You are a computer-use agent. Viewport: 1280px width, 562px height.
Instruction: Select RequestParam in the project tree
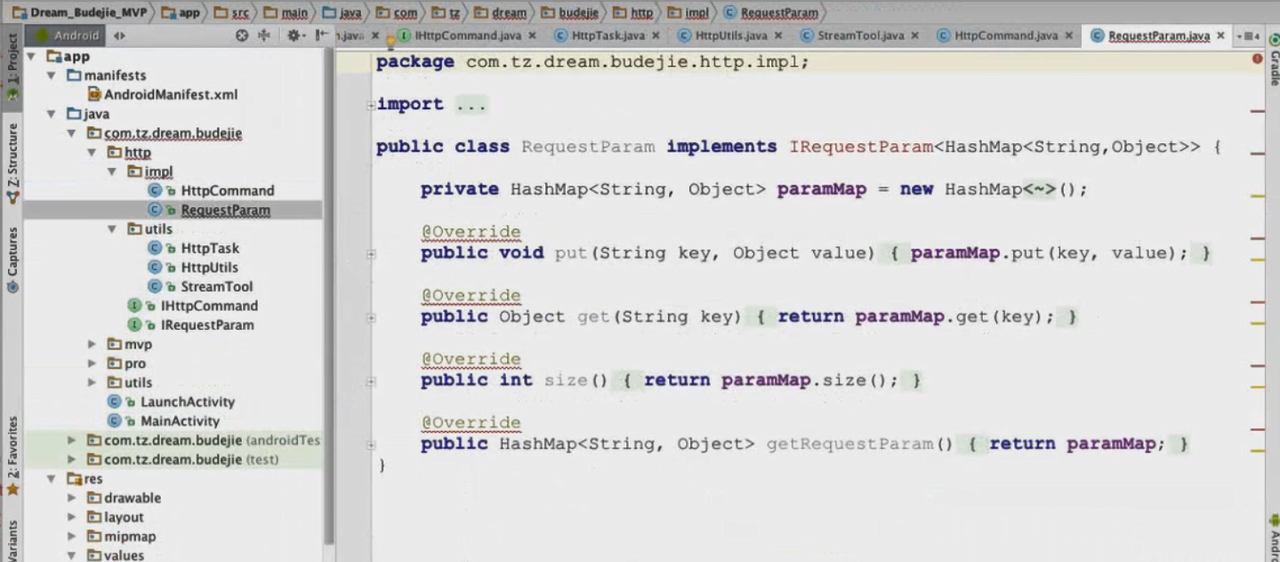[225, 210]
